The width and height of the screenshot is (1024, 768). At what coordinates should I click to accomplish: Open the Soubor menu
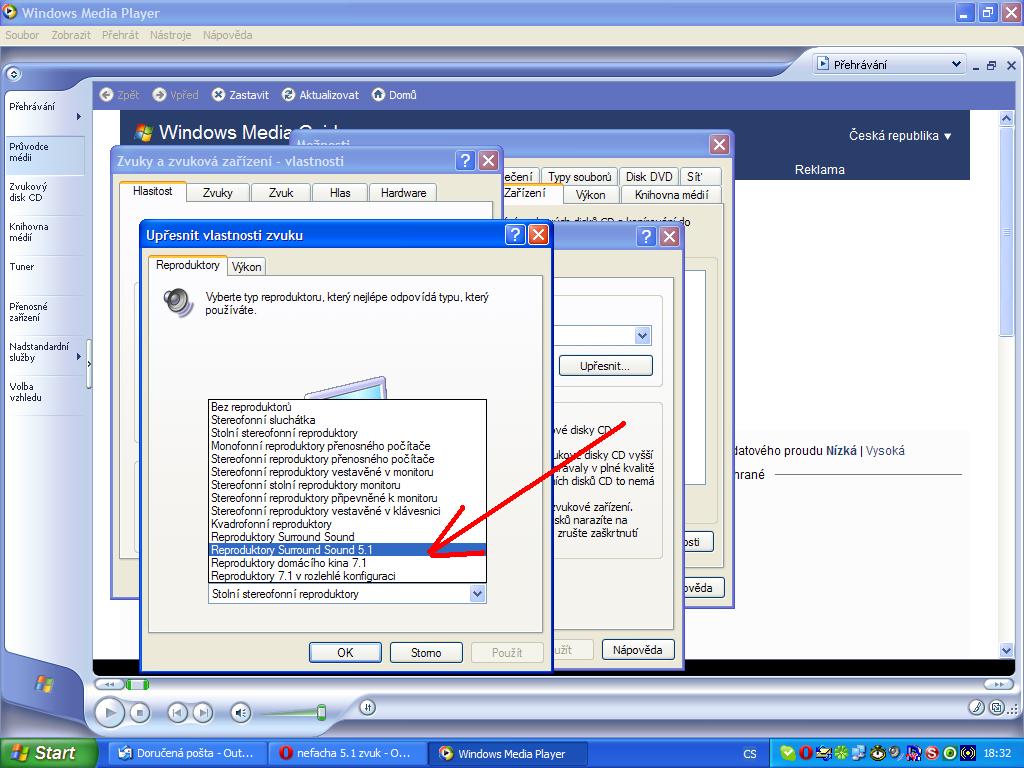point(22,35)
